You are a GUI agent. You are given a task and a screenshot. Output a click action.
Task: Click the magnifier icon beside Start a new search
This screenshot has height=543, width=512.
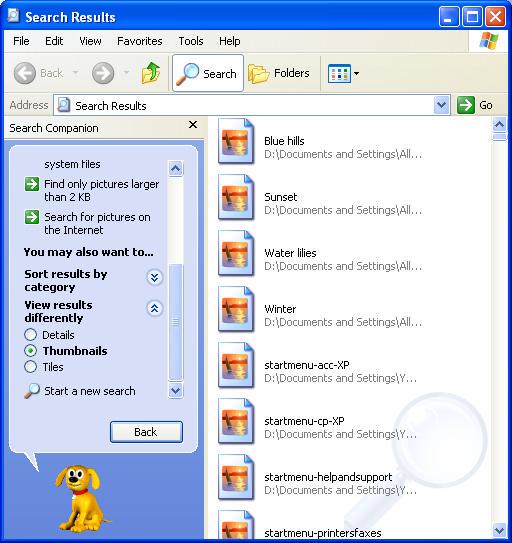pyautogui.click(x=32, y=391)
